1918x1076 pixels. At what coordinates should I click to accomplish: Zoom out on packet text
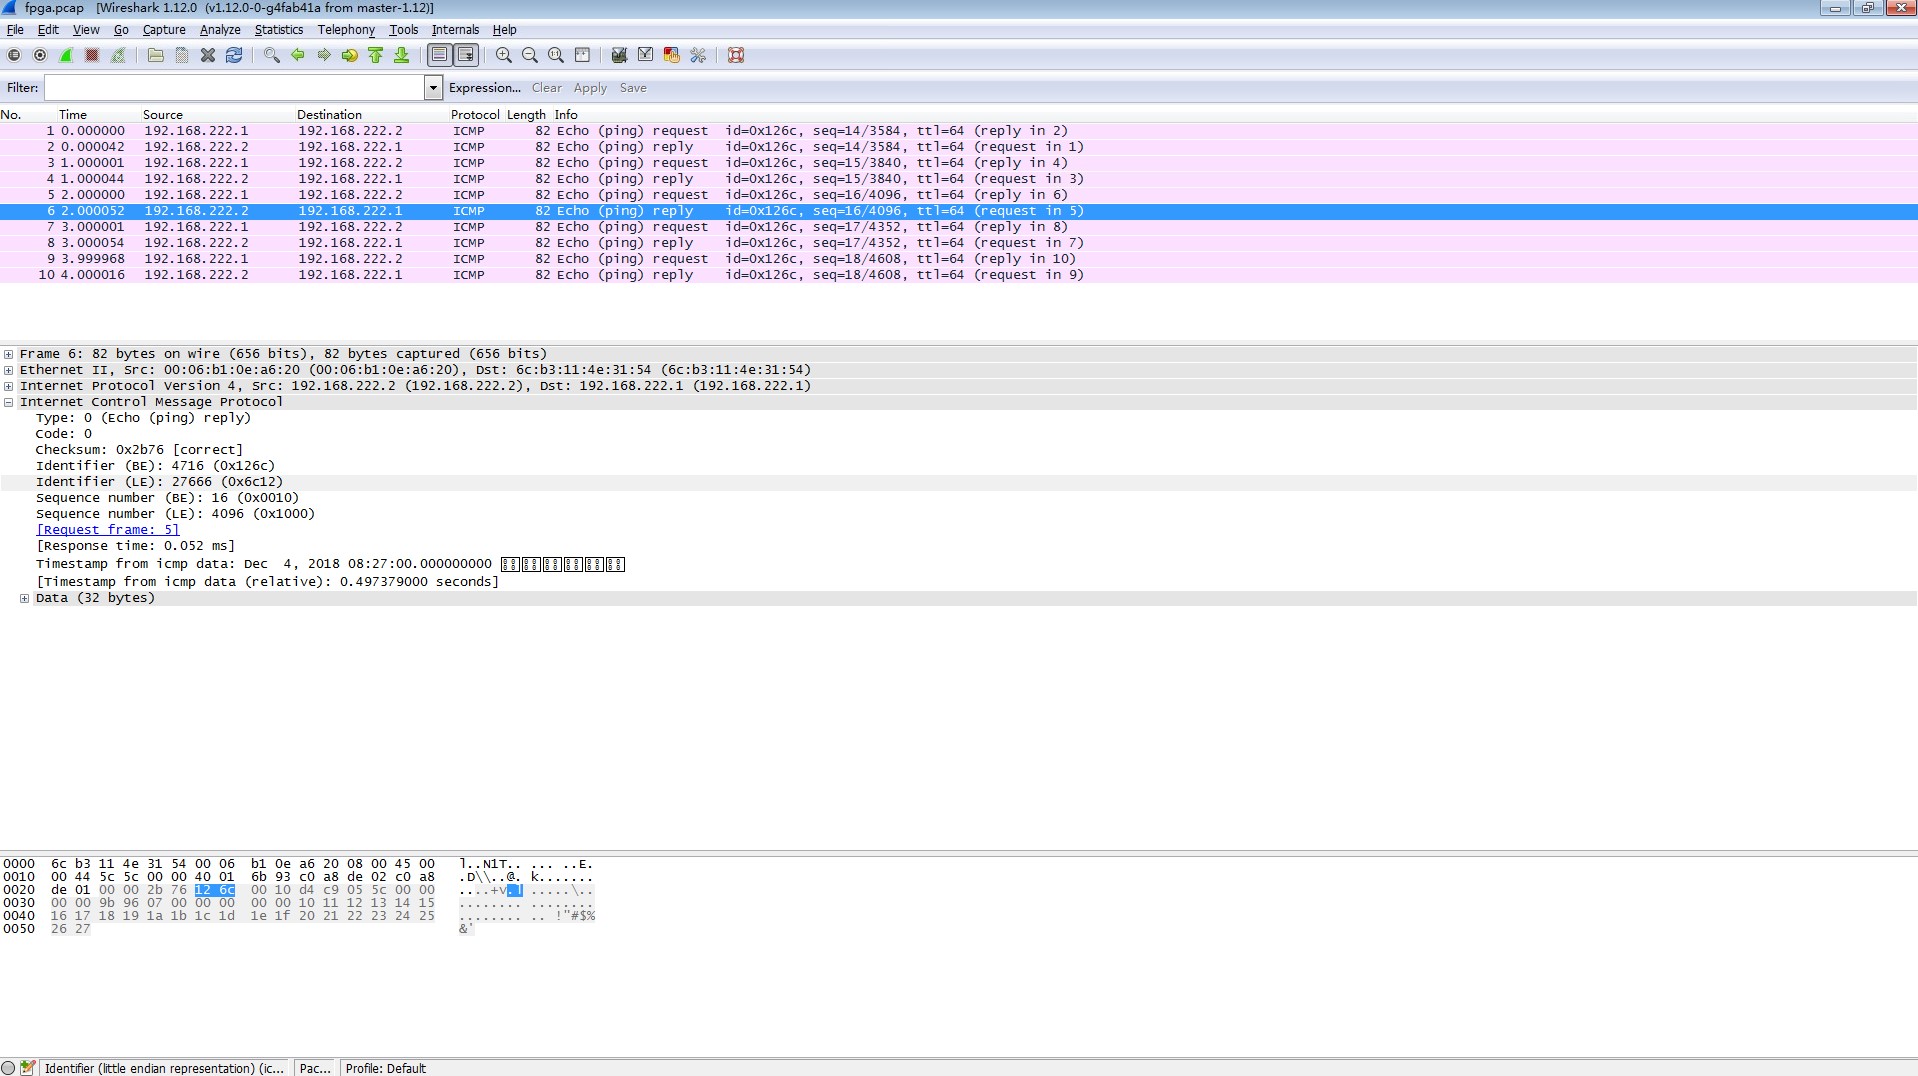coord(530,55)
